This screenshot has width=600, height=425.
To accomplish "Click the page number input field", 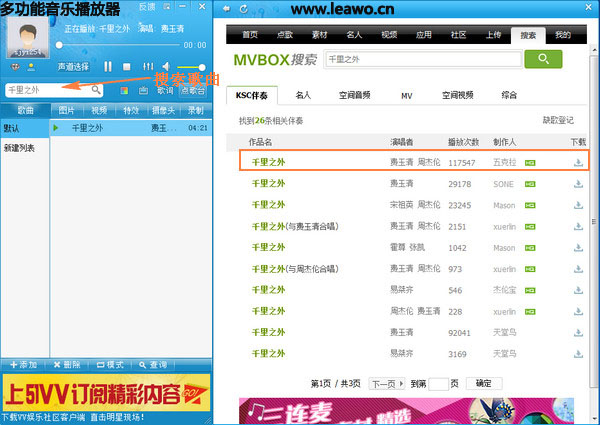I will point(439,384).
